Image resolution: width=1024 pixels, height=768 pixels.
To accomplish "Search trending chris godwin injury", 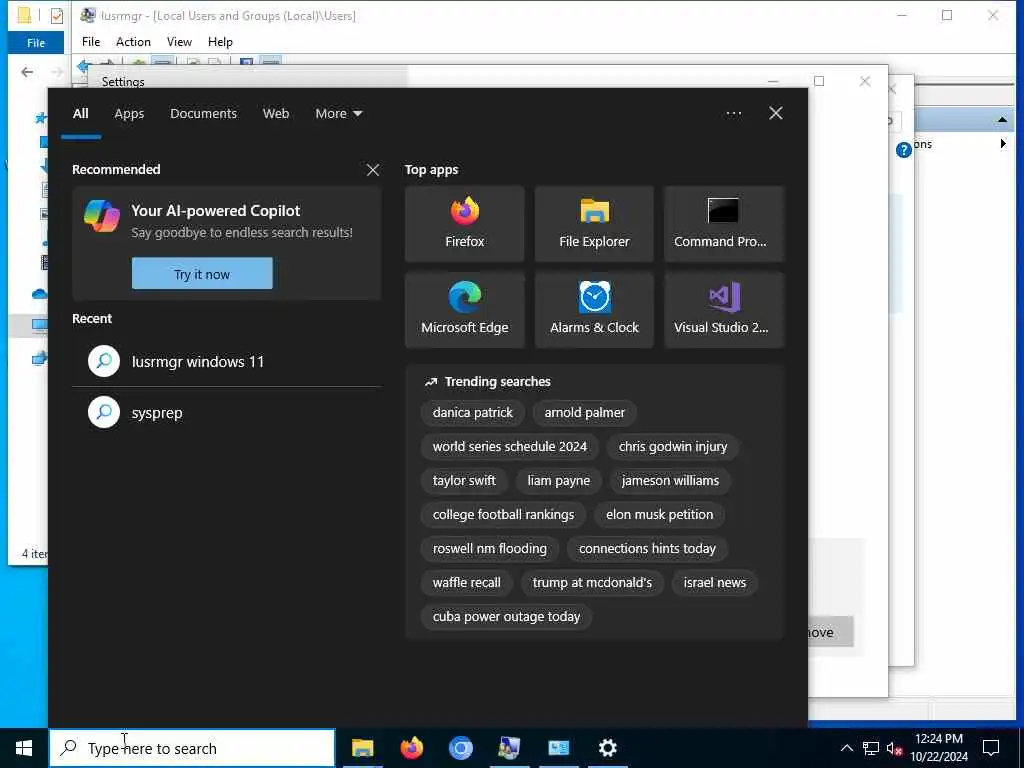I will click(673, 447).
